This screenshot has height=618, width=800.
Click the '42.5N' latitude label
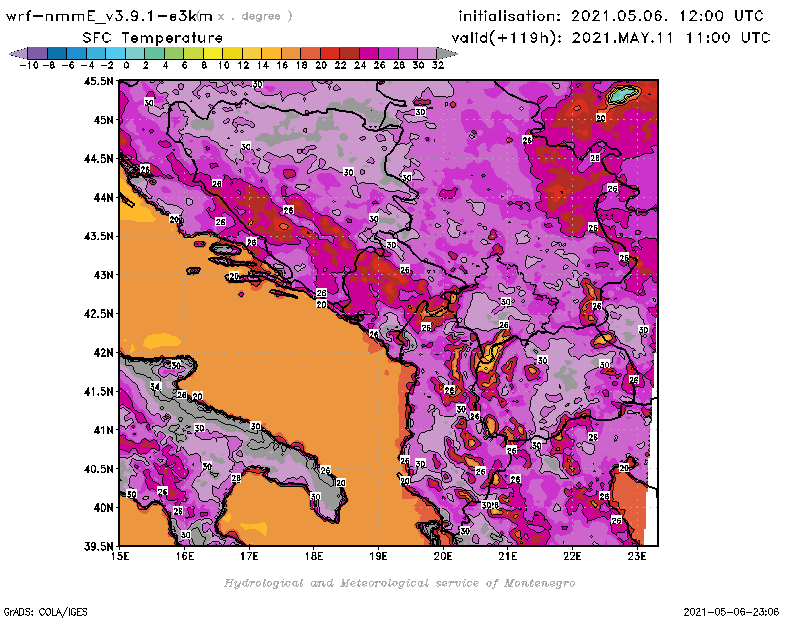98,314
